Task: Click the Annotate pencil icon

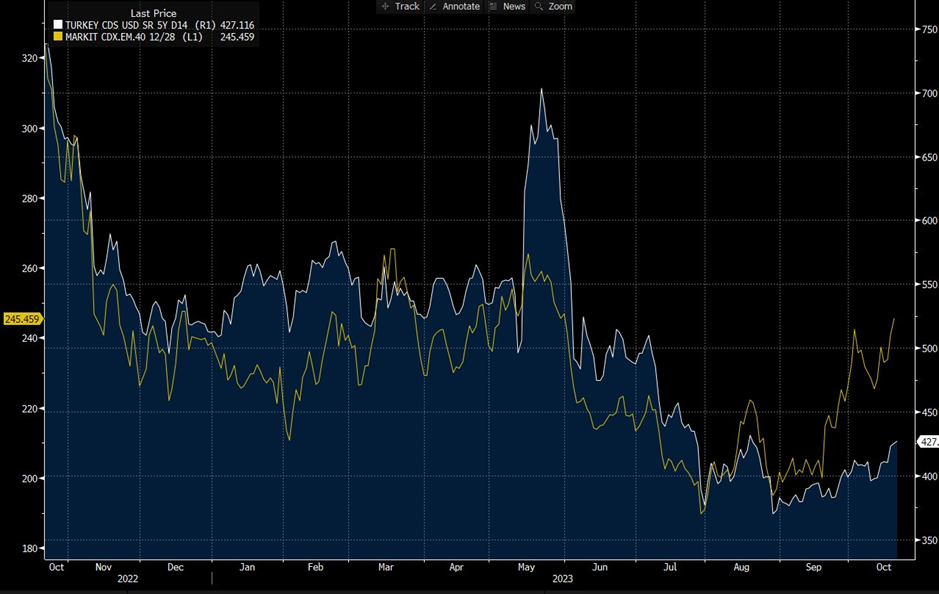Action: (433, 6)
